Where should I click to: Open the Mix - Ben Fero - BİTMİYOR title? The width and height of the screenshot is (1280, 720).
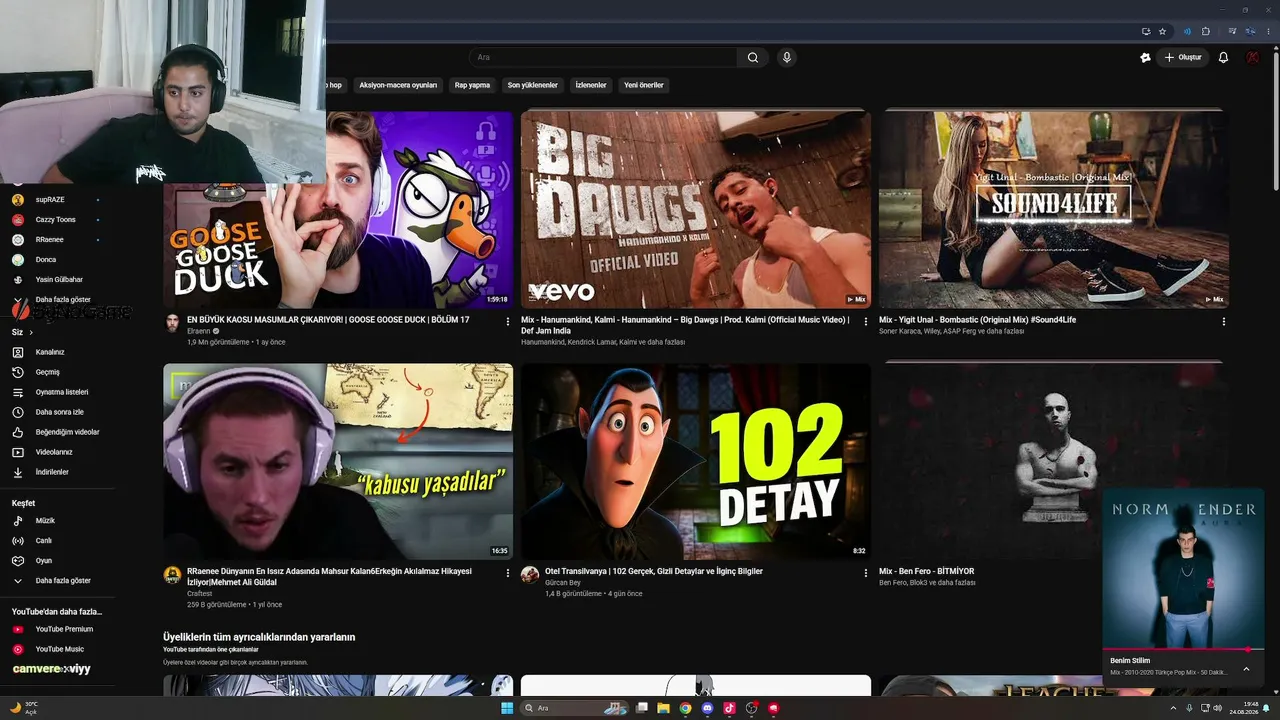926,571
